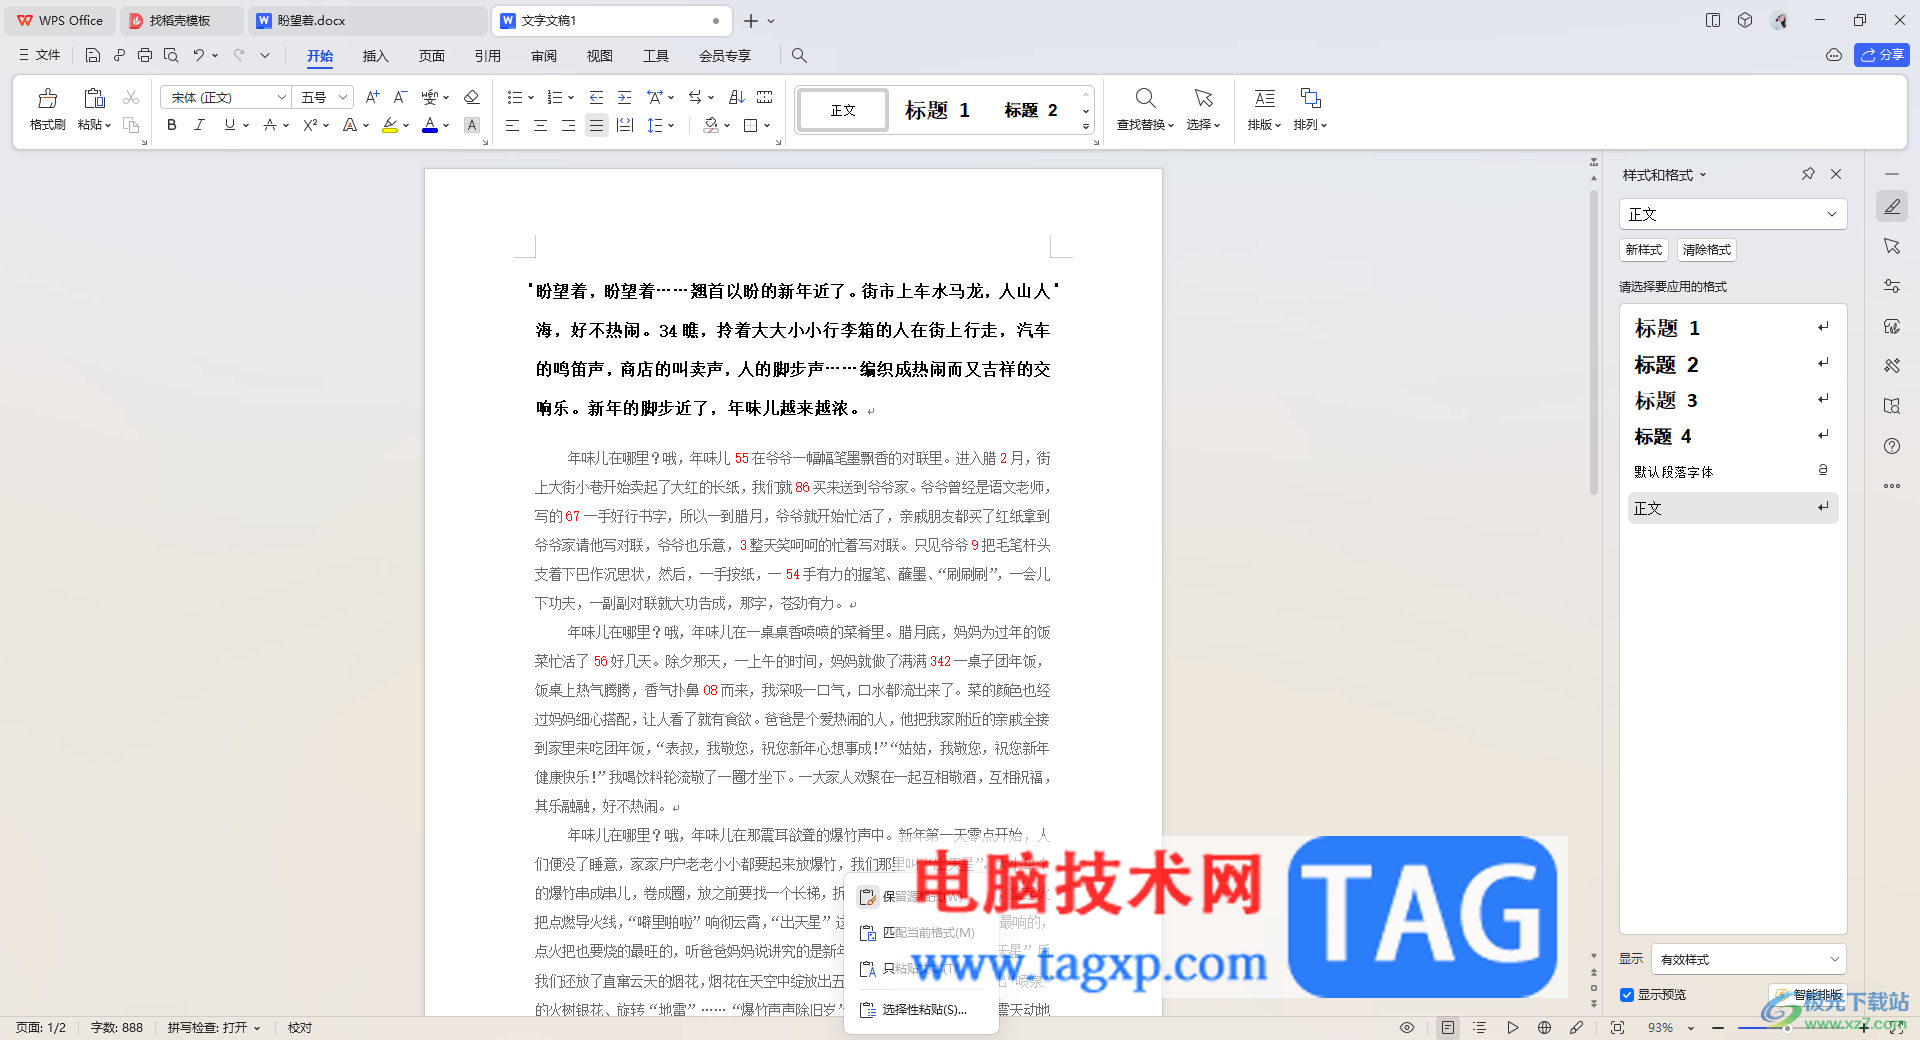Click the italic formatting icon

point(200,125)
